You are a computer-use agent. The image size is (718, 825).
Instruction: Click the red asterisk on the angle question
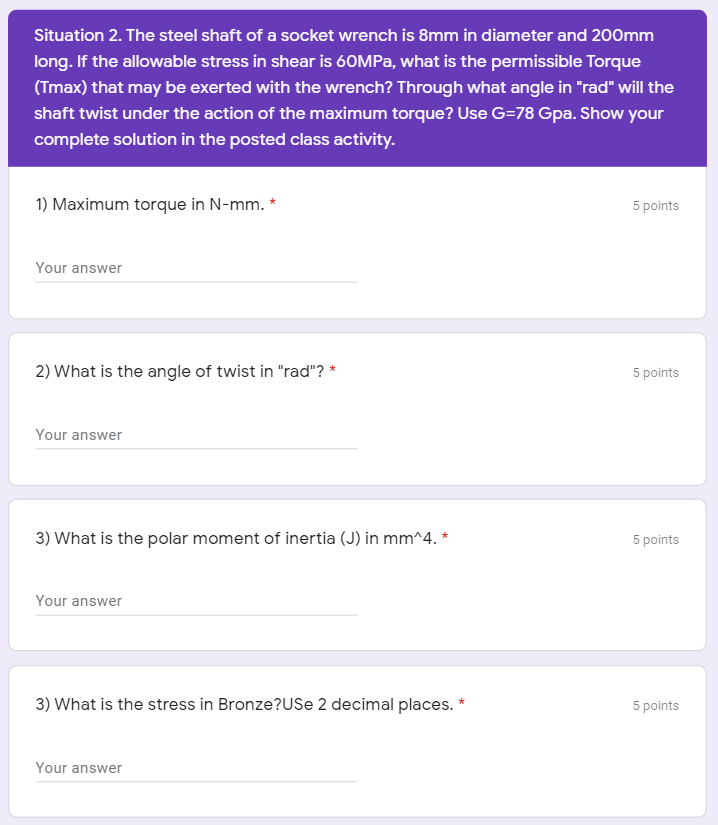[x=332, y=367]
